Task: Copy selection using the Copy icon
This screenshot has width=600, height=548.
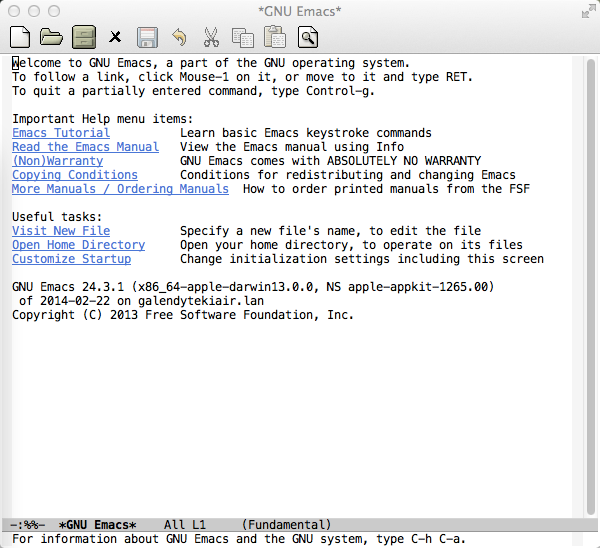Action: [x=243, y=38]
